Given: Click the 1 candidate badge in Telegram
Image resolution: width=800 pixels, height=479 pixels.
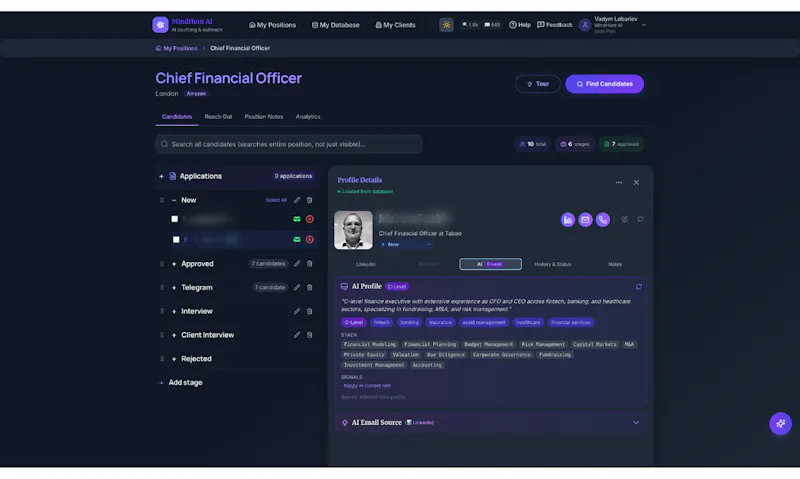Looking at the screenshot, I should tap(270, 287).
